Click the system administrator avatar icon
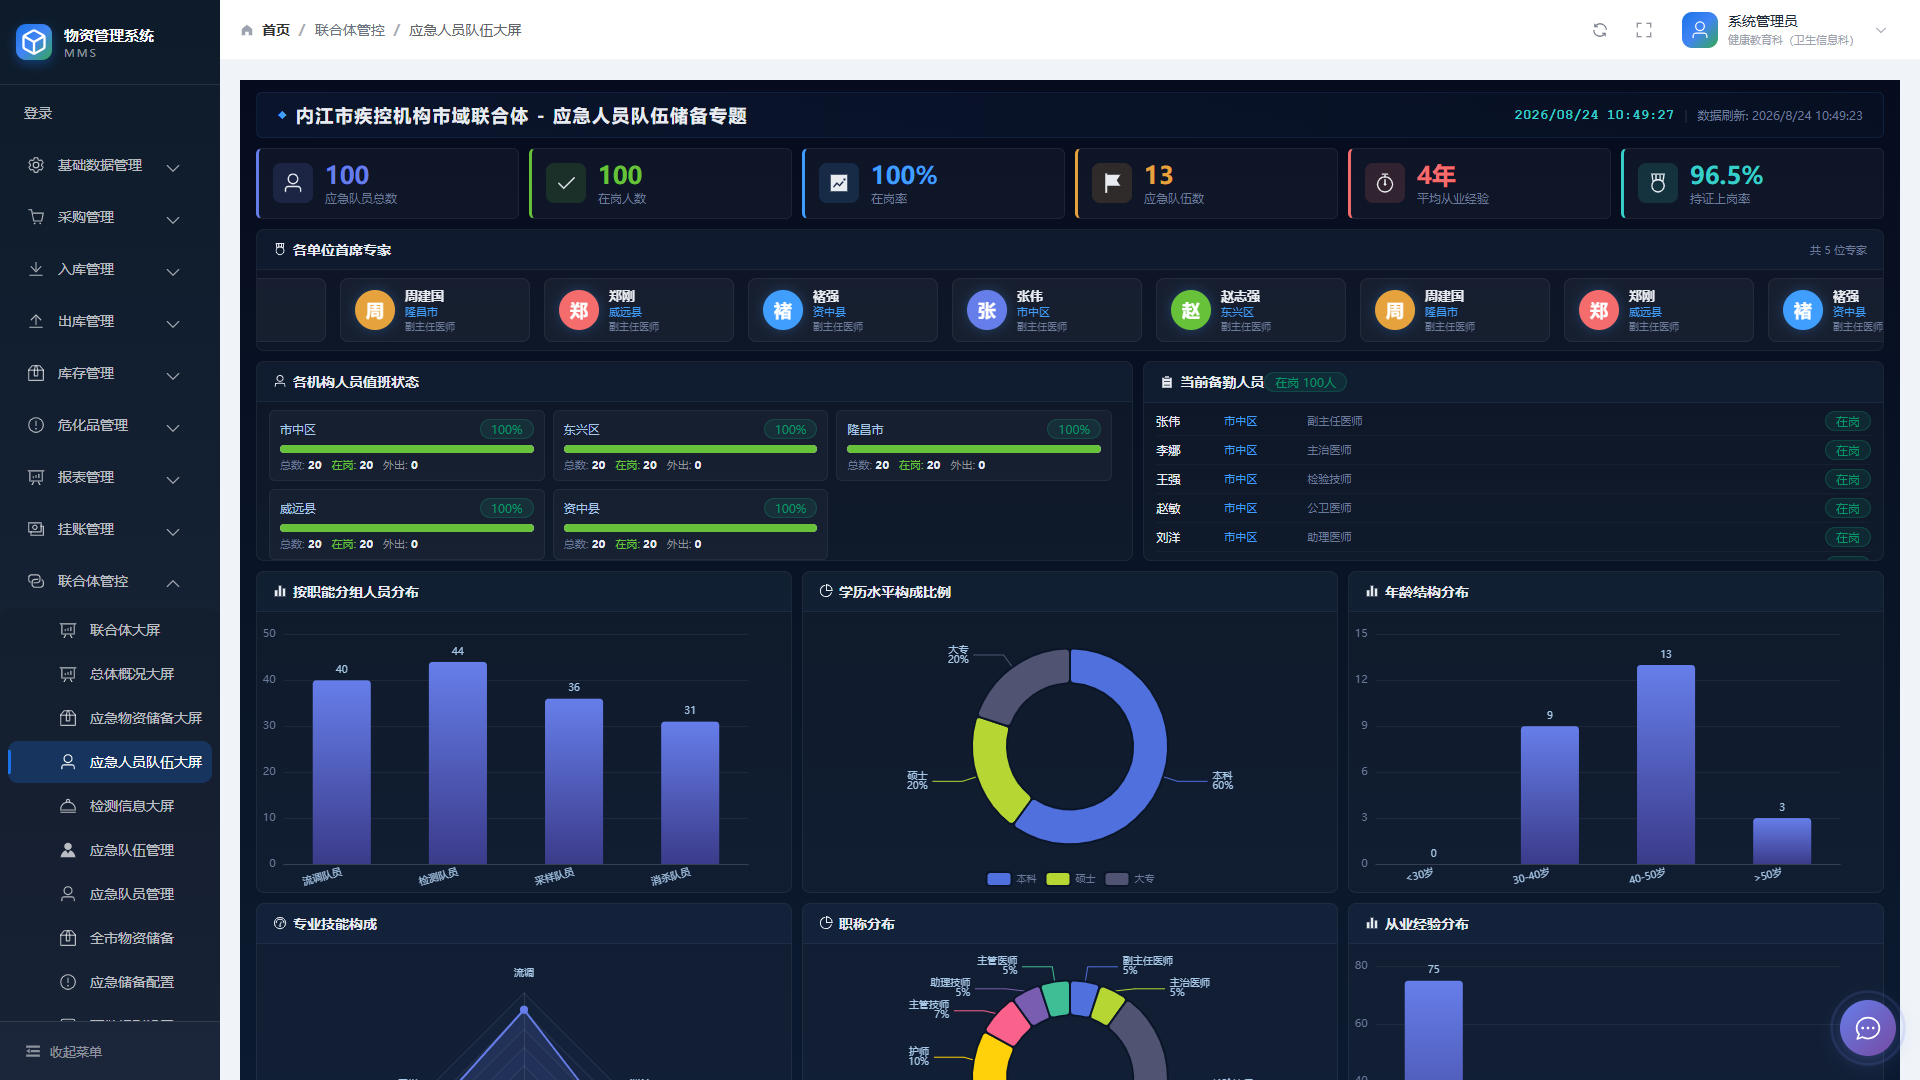This screenshot has width=1920, height=1080. [x=1699, y=30]
